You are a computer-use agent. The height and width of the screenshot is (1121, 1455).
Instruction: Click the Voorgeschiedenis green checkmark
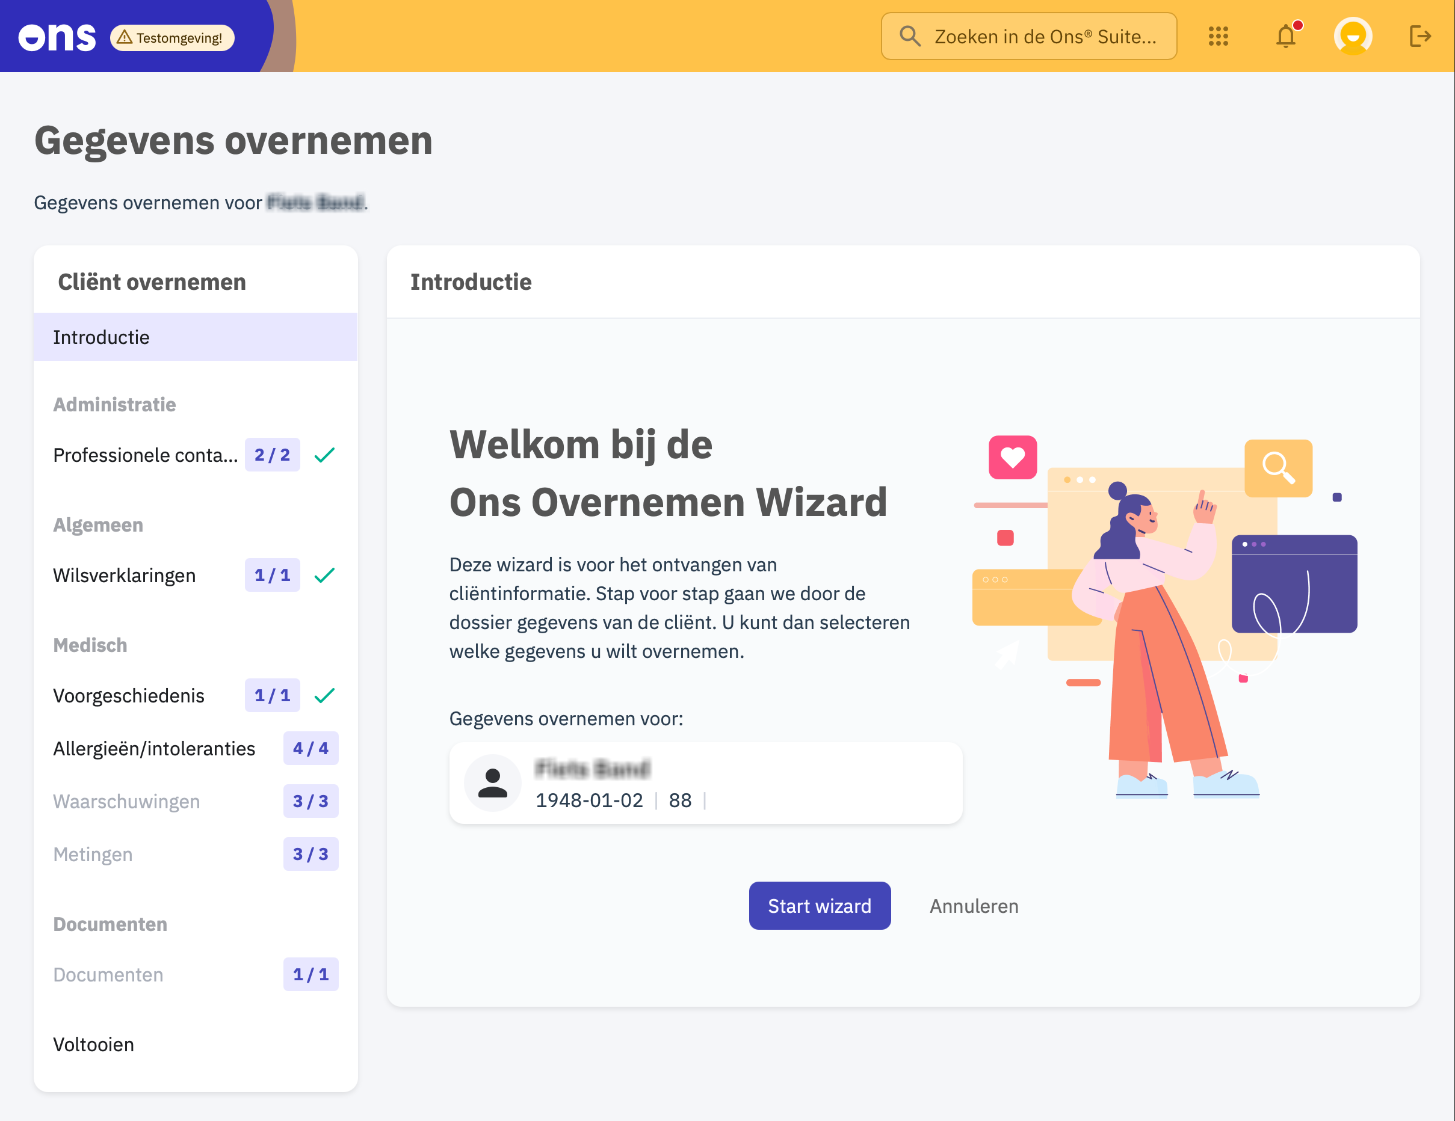pos(324,695)
